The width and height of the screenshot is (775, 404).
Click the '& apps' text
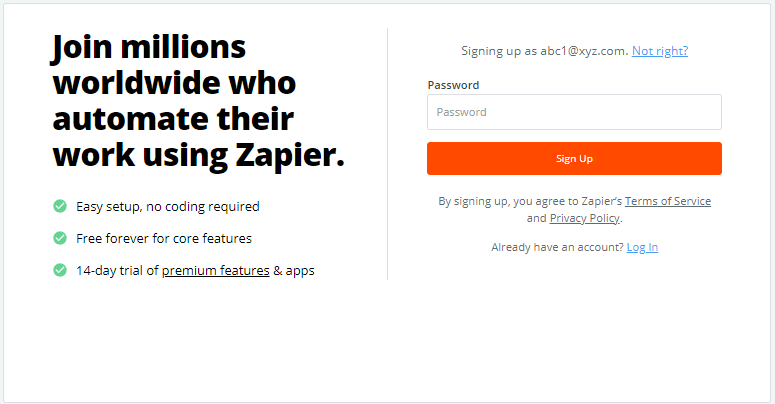[x=294, y=270]
